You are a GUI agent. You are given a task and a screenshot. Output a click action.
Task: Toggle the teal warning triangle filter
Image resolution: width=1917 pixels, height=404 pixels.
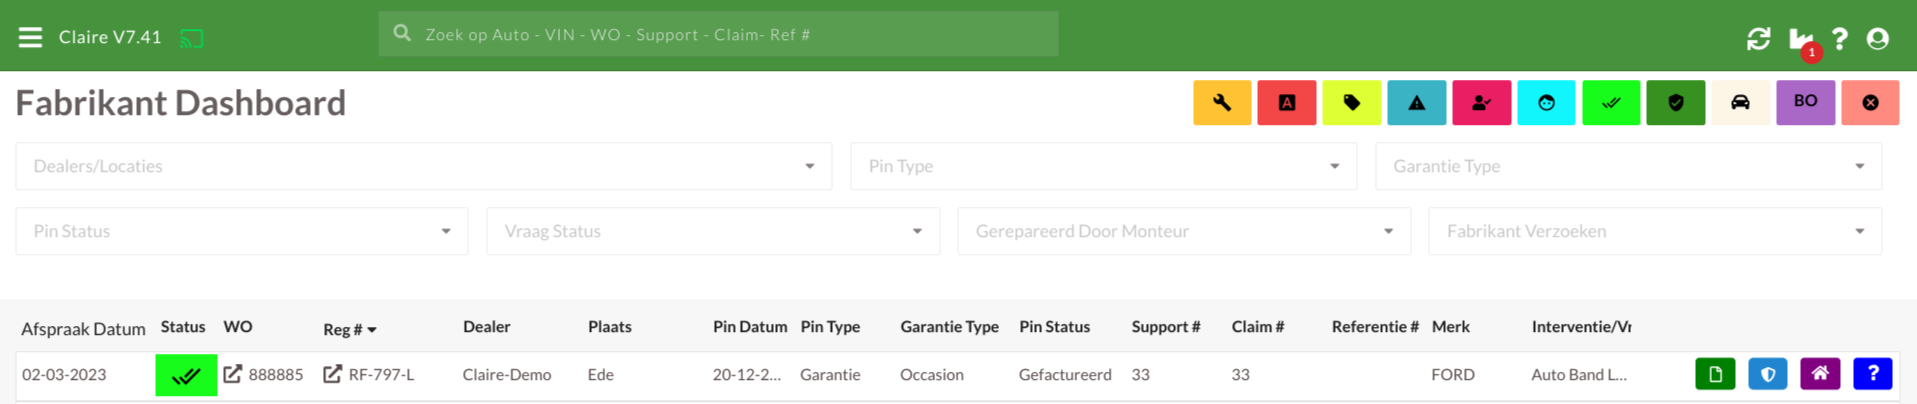[x=1417, y=103]
